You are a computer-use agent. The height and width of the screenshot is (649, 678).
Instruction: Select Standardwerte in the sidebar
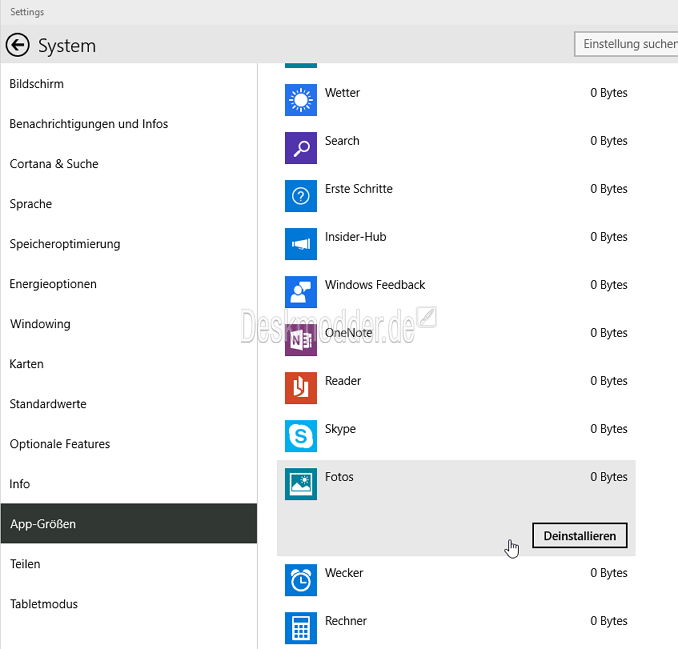(128, 404)
